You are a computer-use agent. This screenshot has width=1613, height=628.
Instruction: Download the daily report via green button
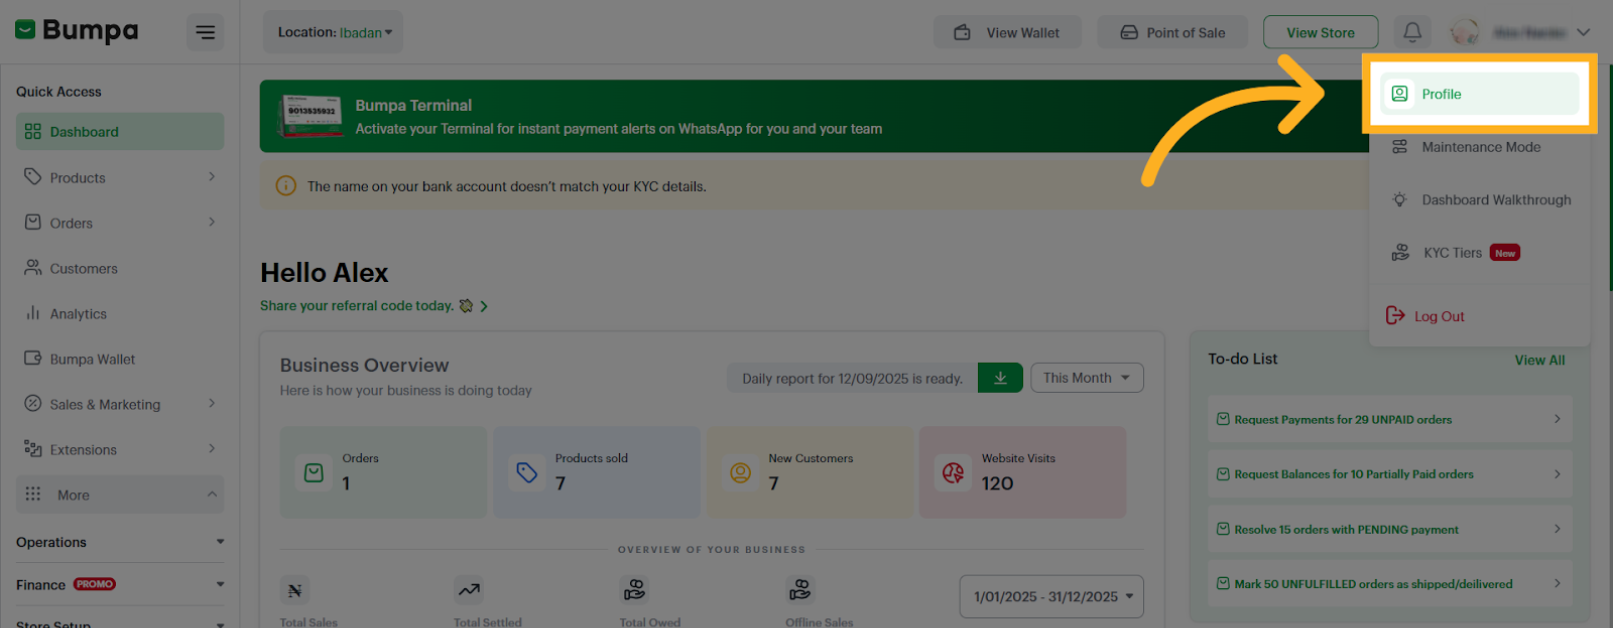click(1000, 378)
